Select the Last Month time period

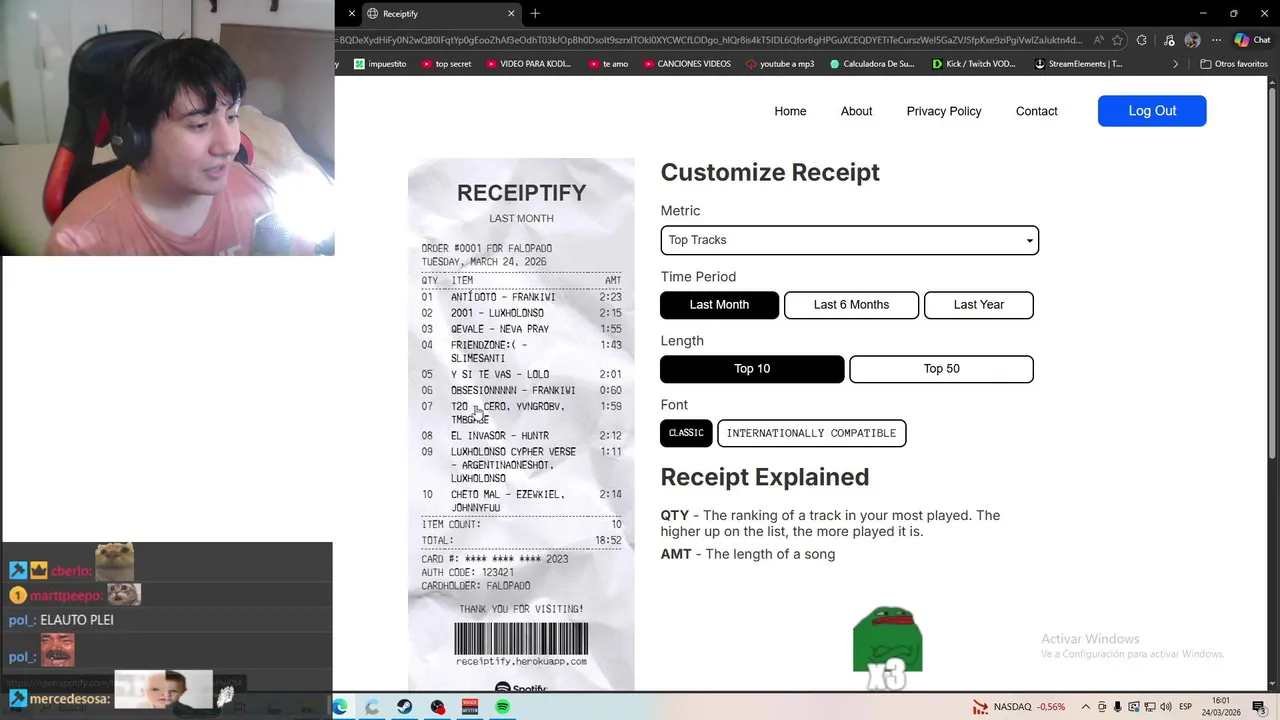[x=719, y=305]
